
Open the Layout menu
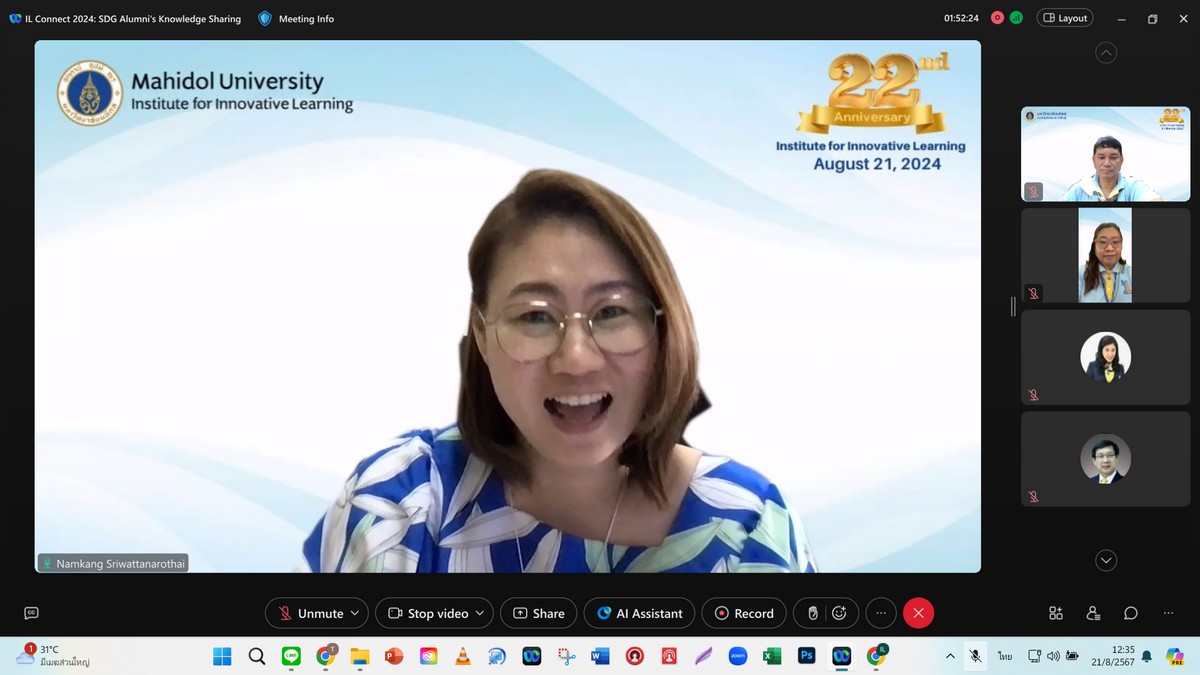[1065, 18]
